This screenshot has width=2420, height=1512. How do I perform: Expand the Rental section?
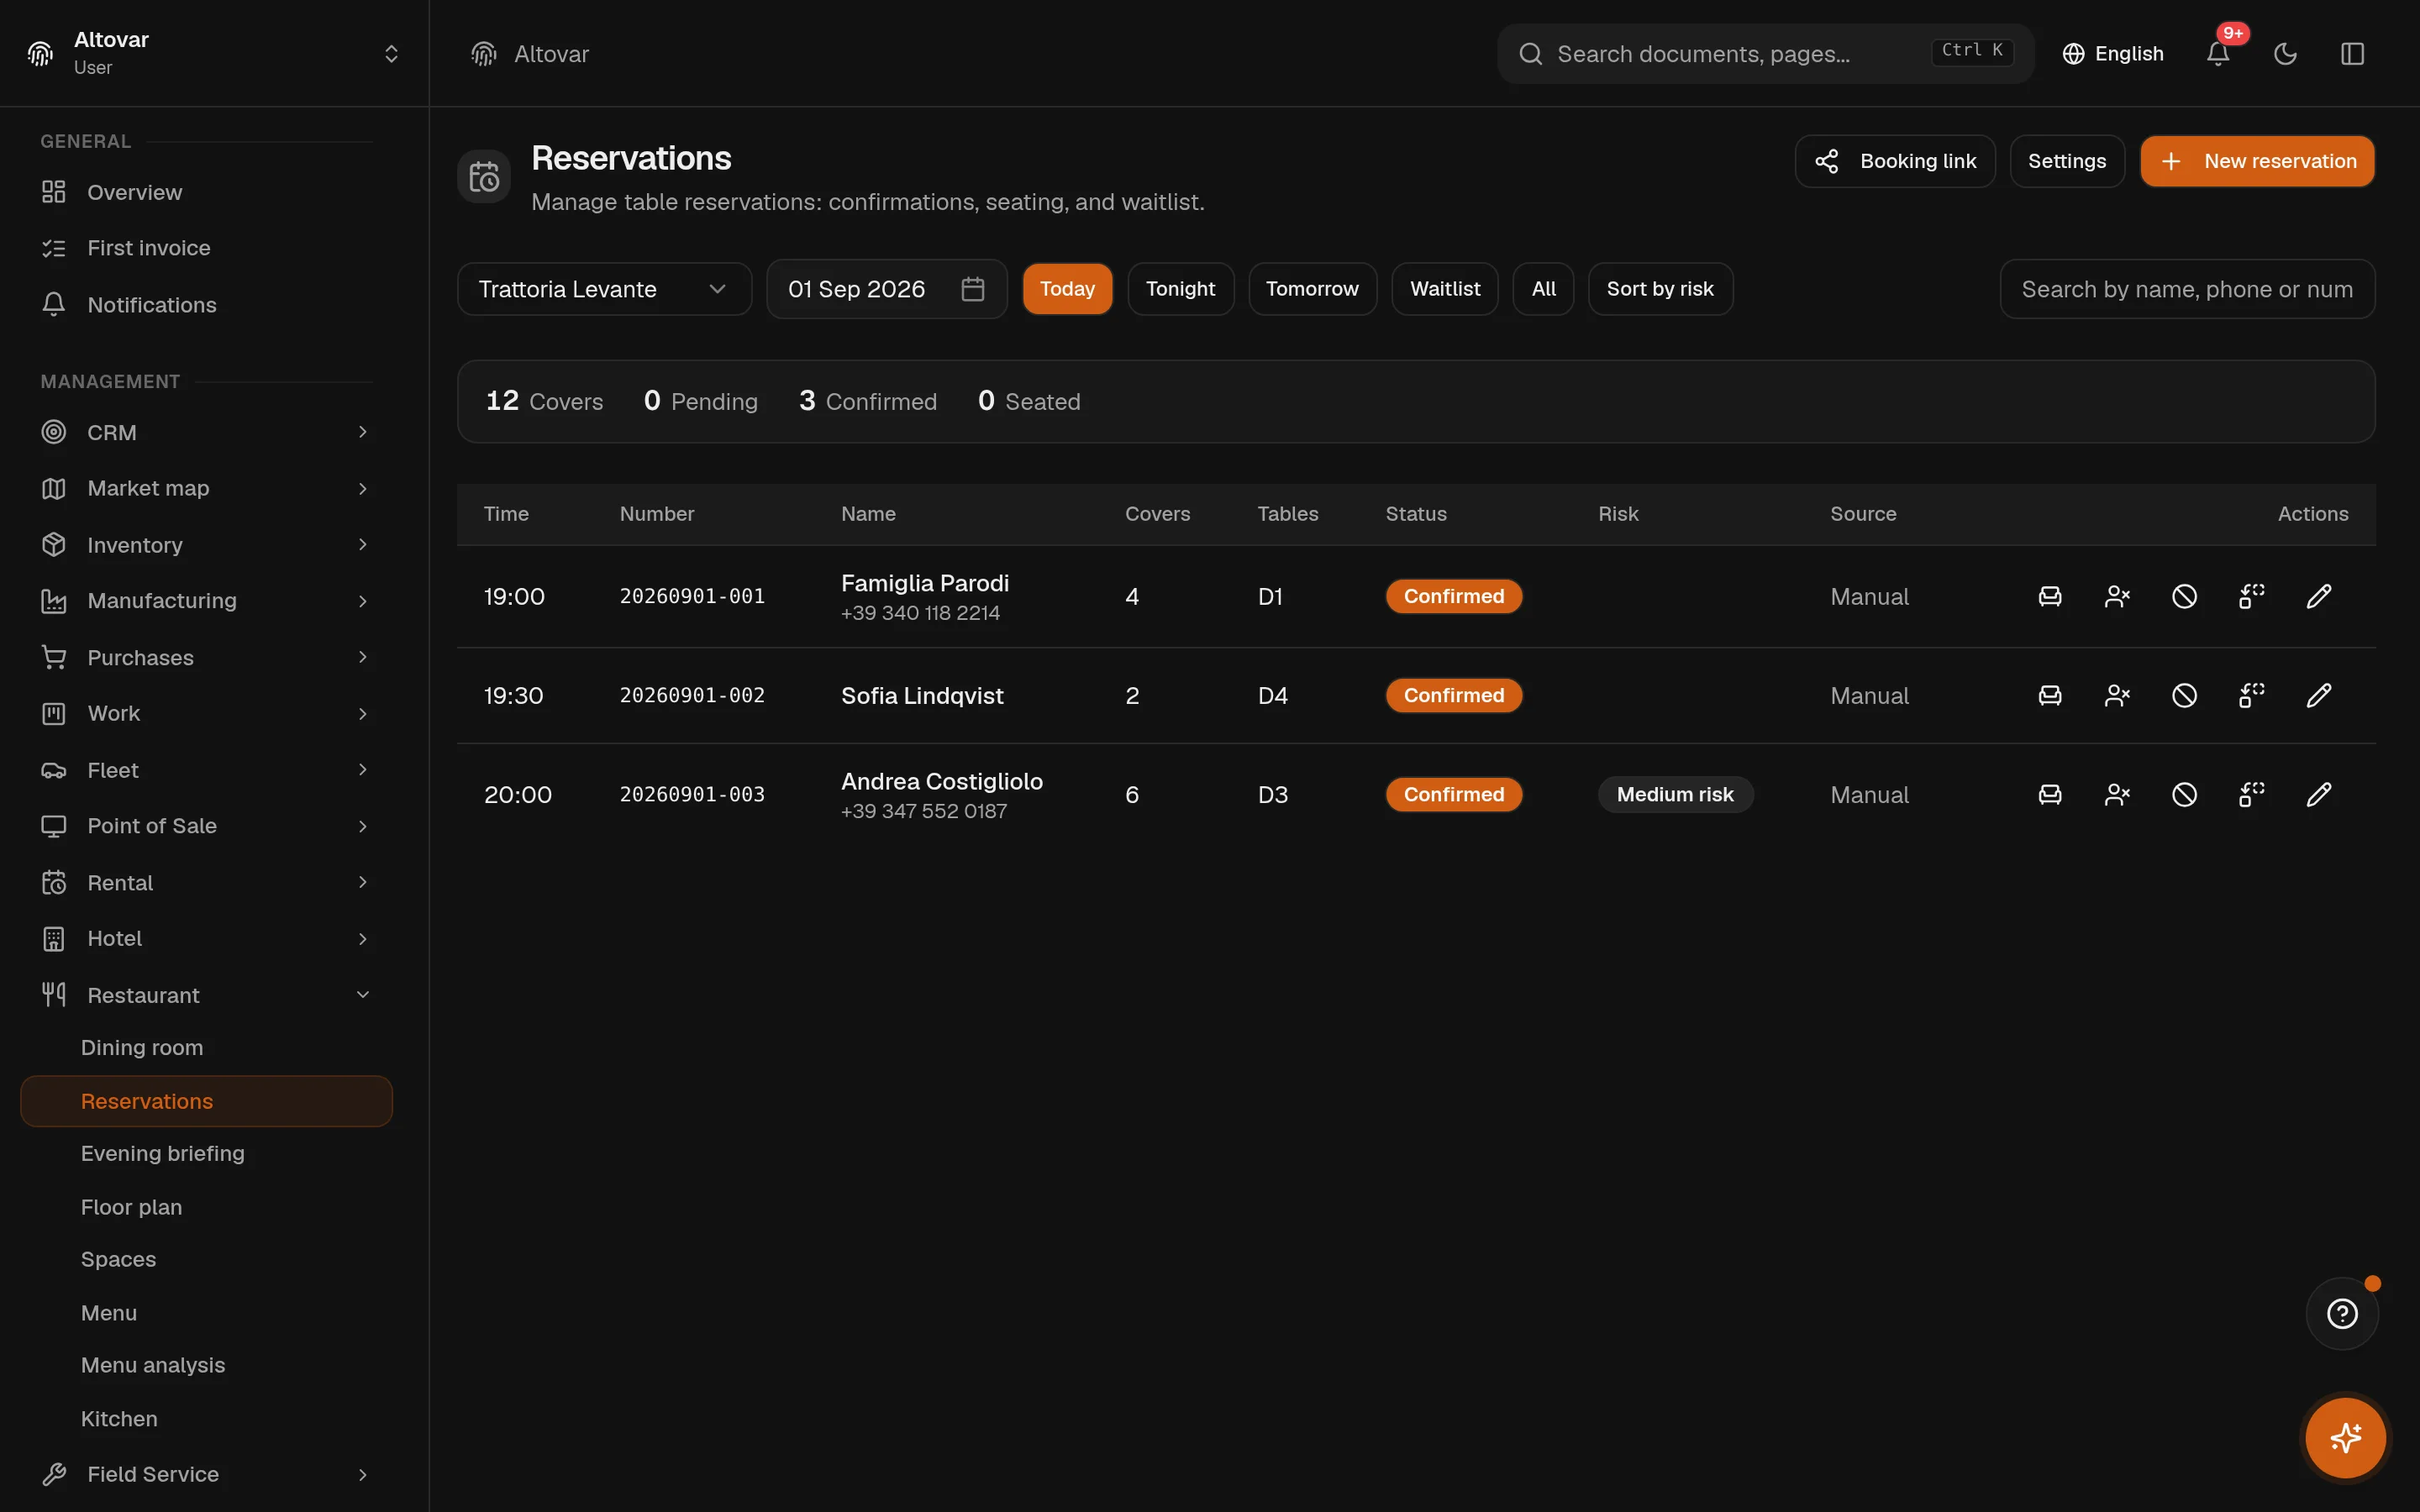point(206,882)
